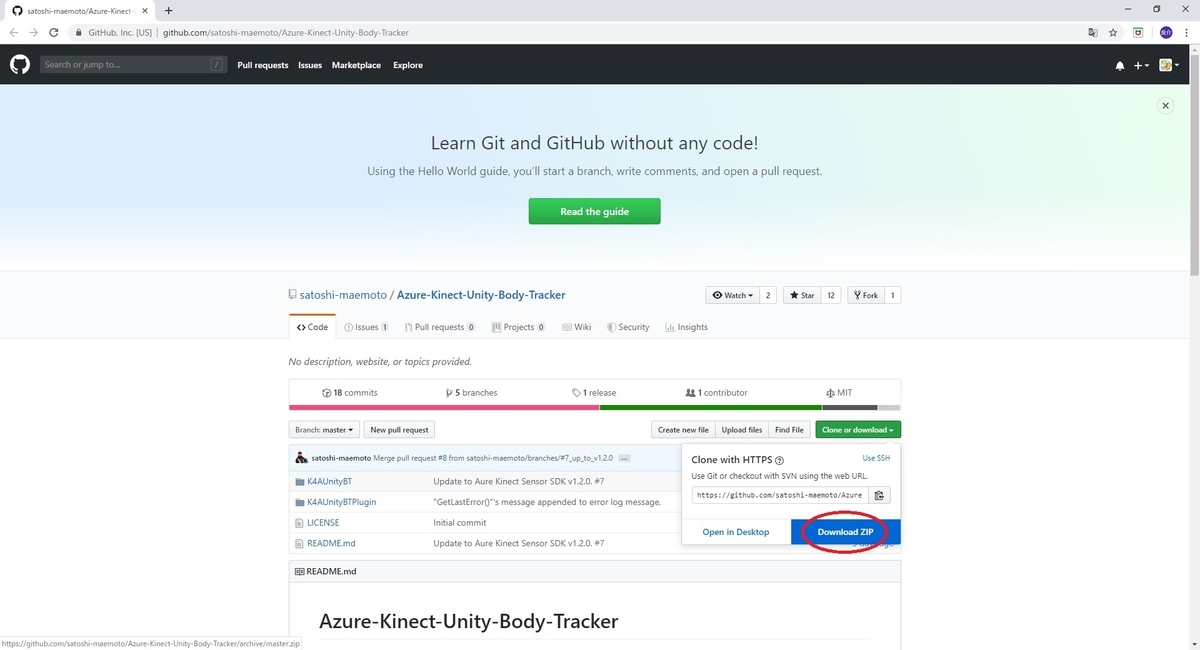Viewport: 1200px width, 650px height.
Task: Open the K4AUnityBTPlugin folder
Action: click(x=341, y=502)
